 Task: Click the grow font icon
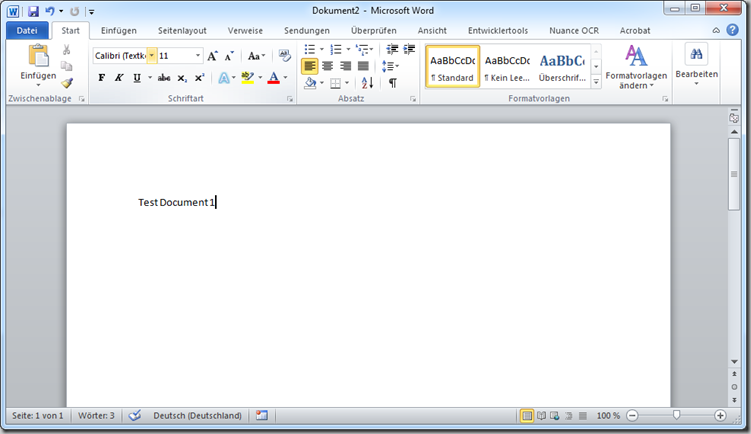coord(212,56)
